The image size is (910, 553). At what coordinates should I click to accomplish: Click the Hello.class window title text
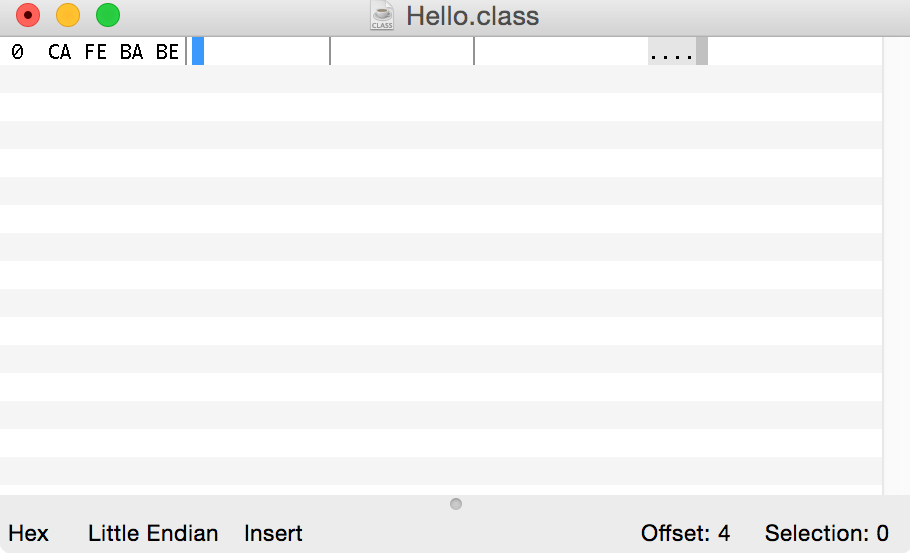coord(472,16)
